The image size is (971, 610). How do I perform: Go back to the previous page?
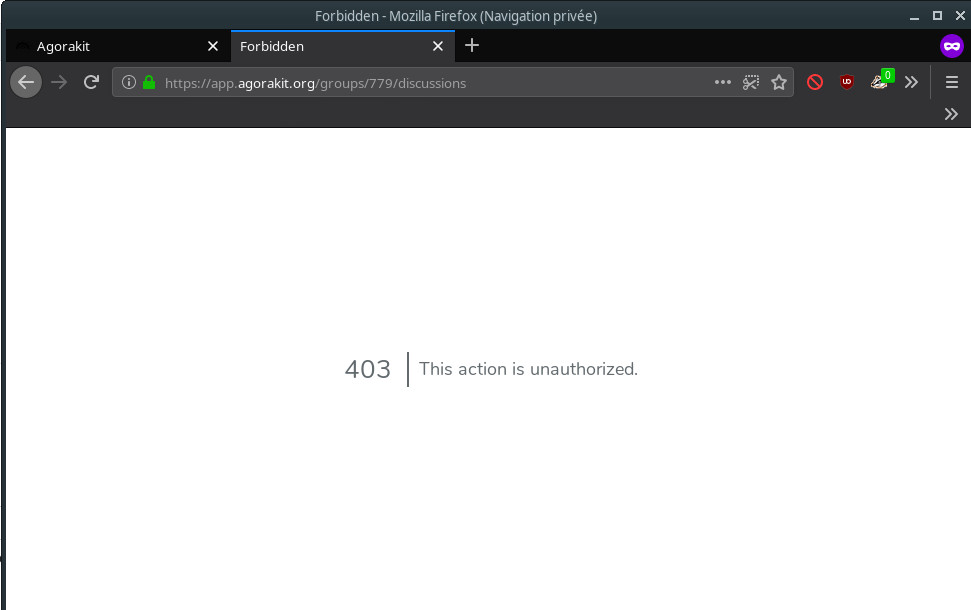coord(26,83)
